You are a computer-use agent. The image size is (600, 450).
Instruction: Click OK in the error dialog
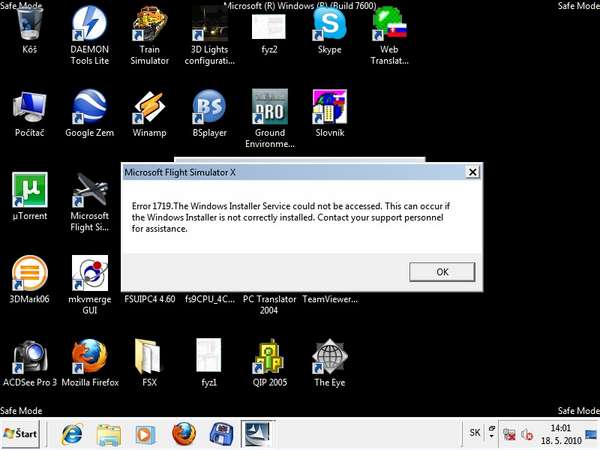[441, 271]
